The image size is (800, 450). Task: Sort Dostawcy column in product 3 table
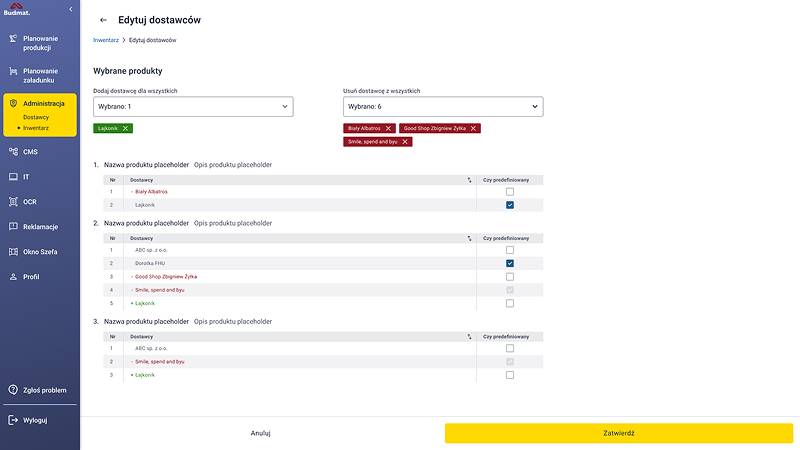(x=469, y=337)
